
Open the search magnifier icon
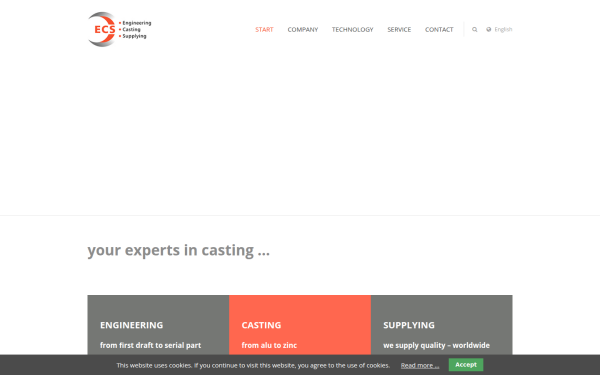(474, 29)
